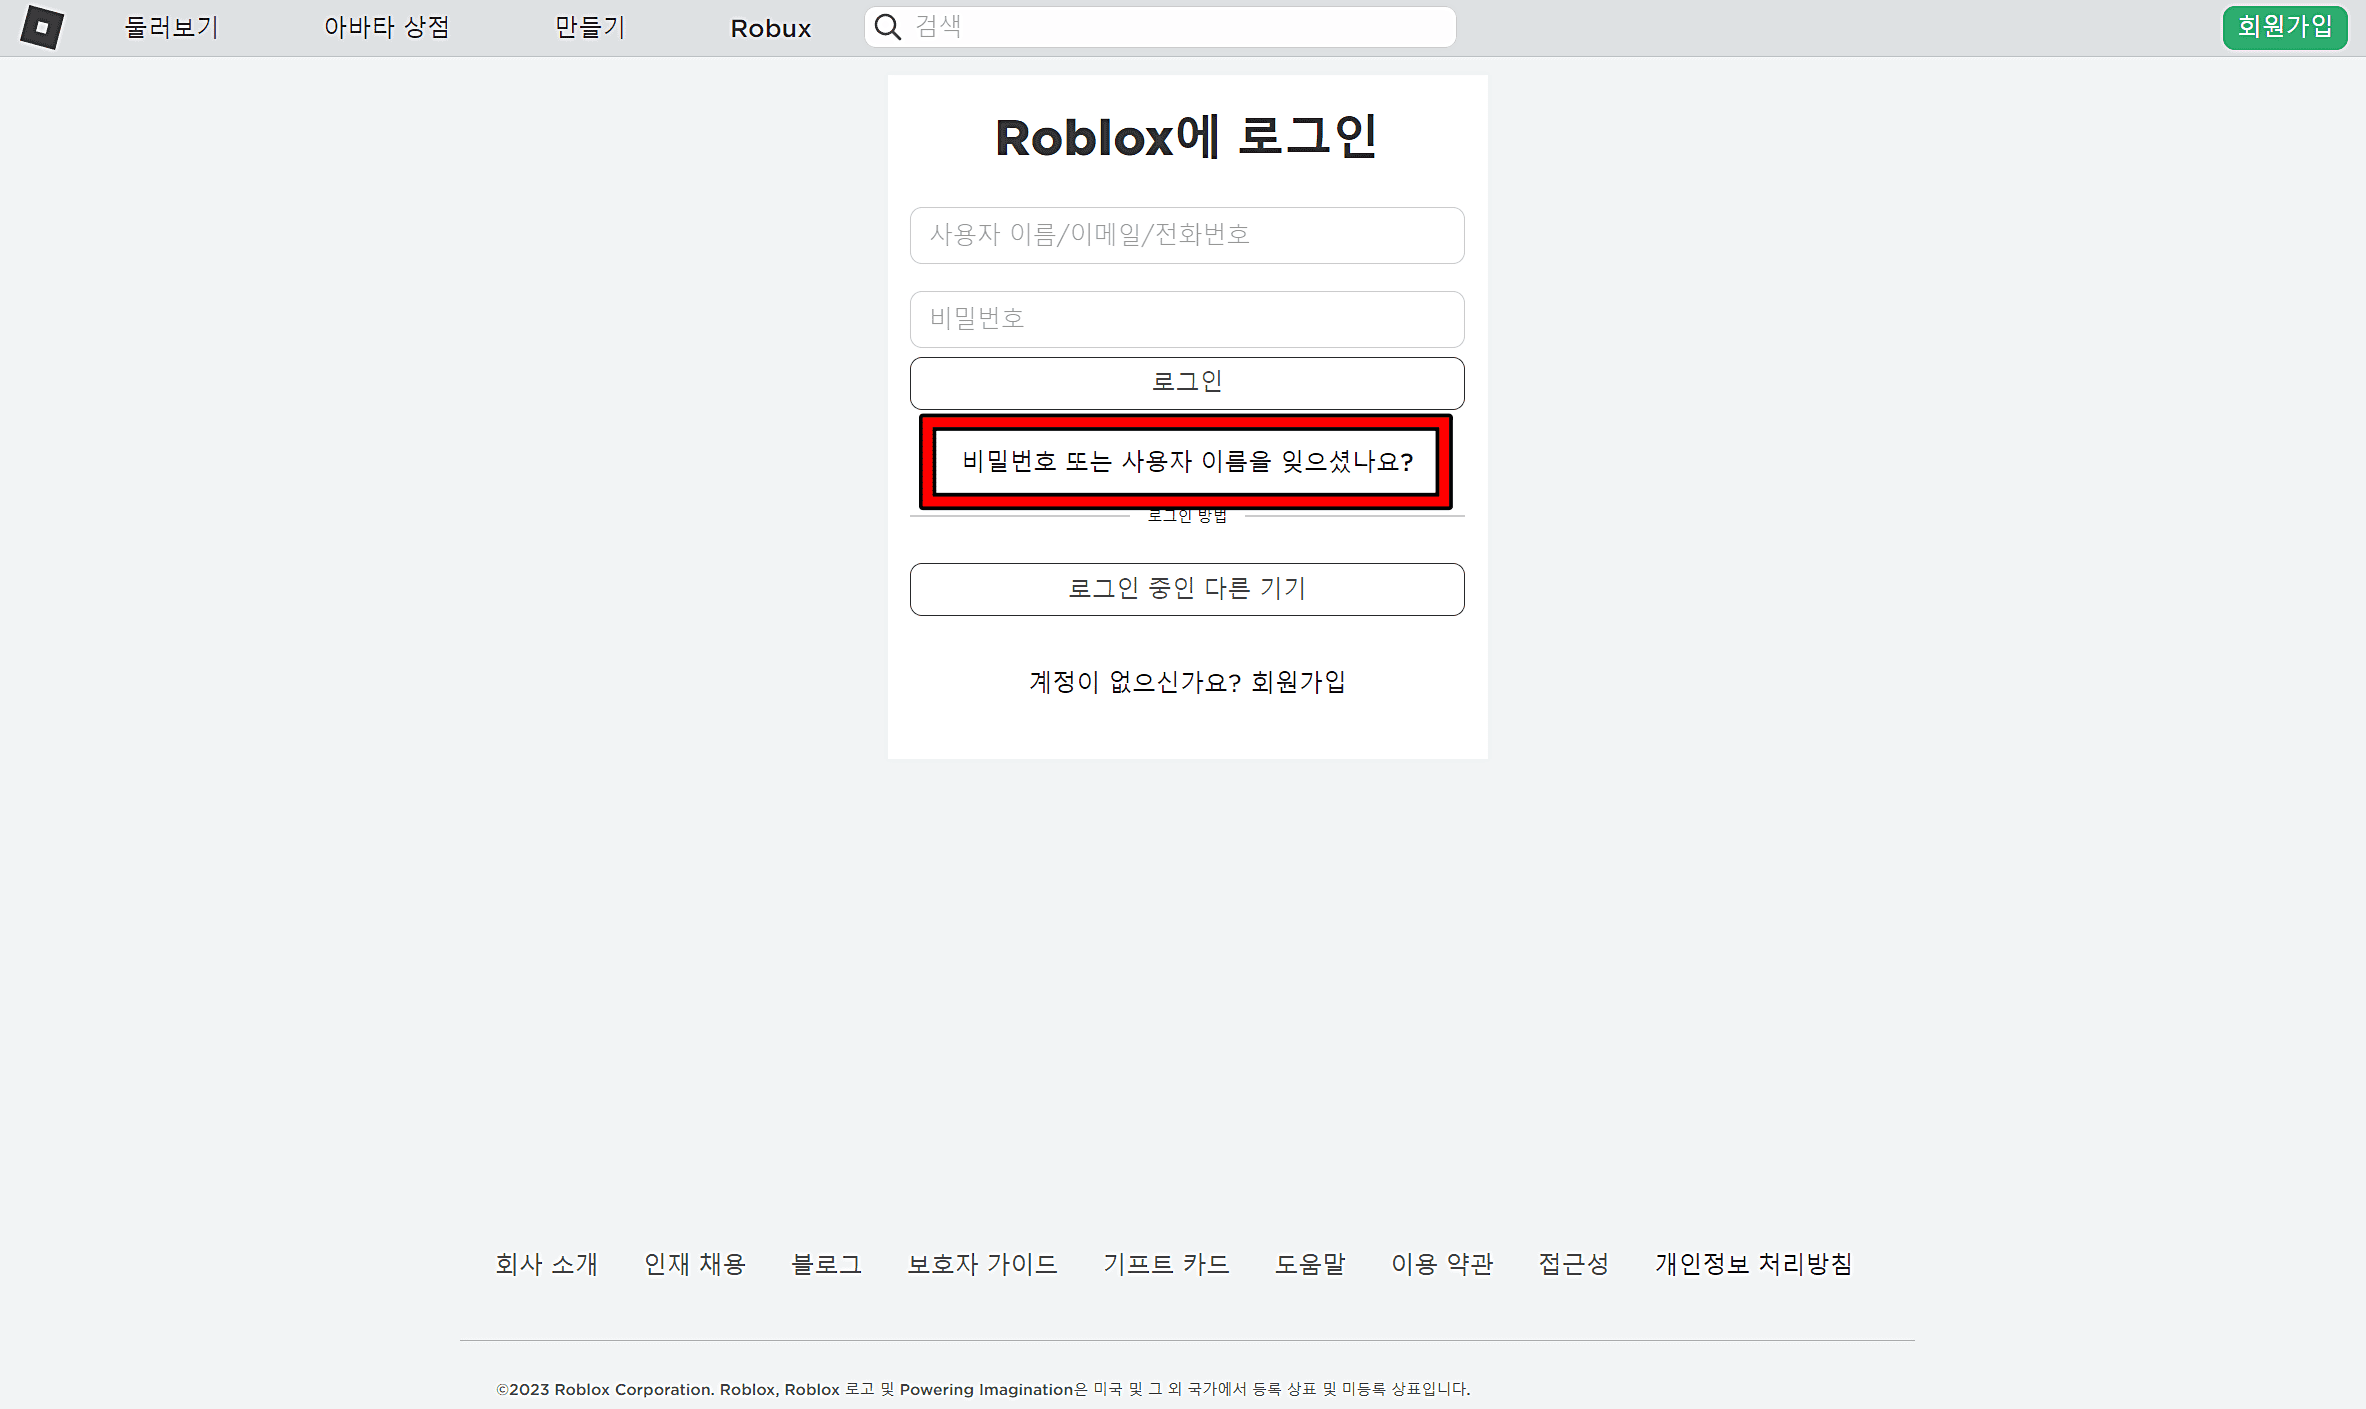
Task: Click the search magnifier icon
Action: [x=886, y=26]
